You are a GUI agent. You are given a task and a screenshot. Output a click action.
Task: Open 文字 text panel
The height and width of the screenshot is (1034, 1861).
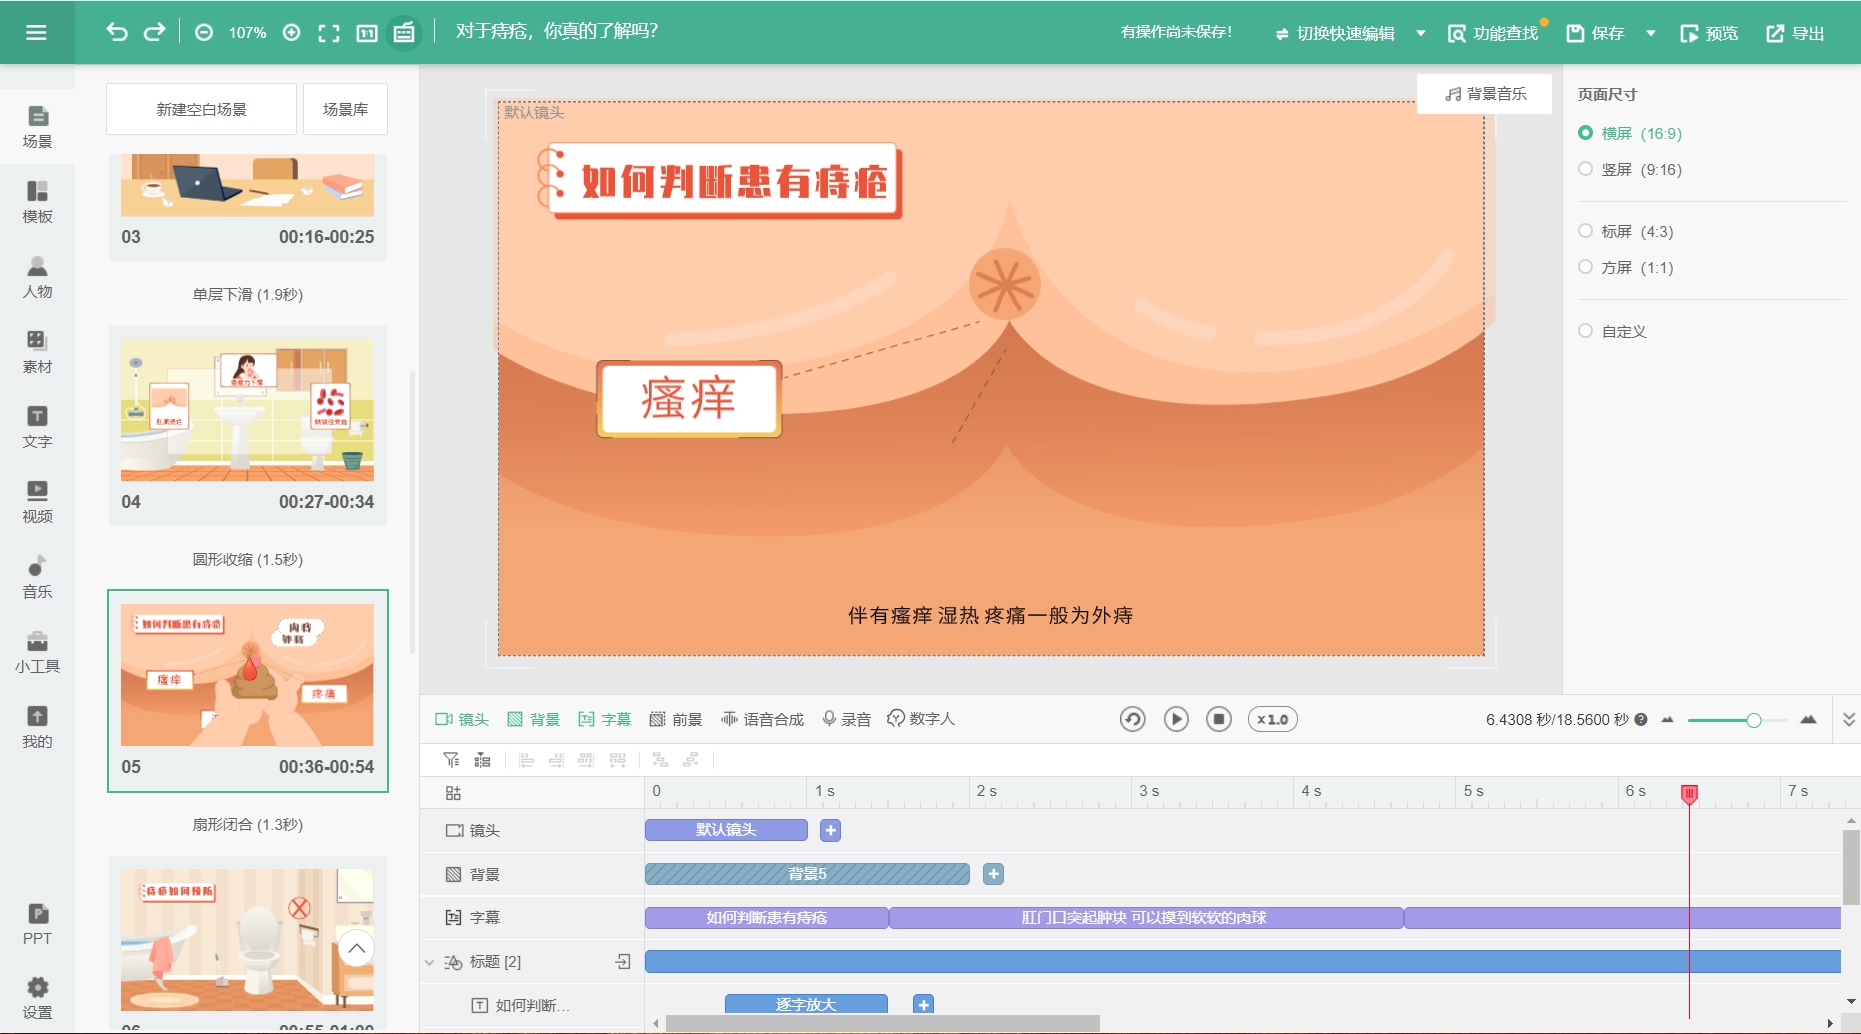coord(37,427)
